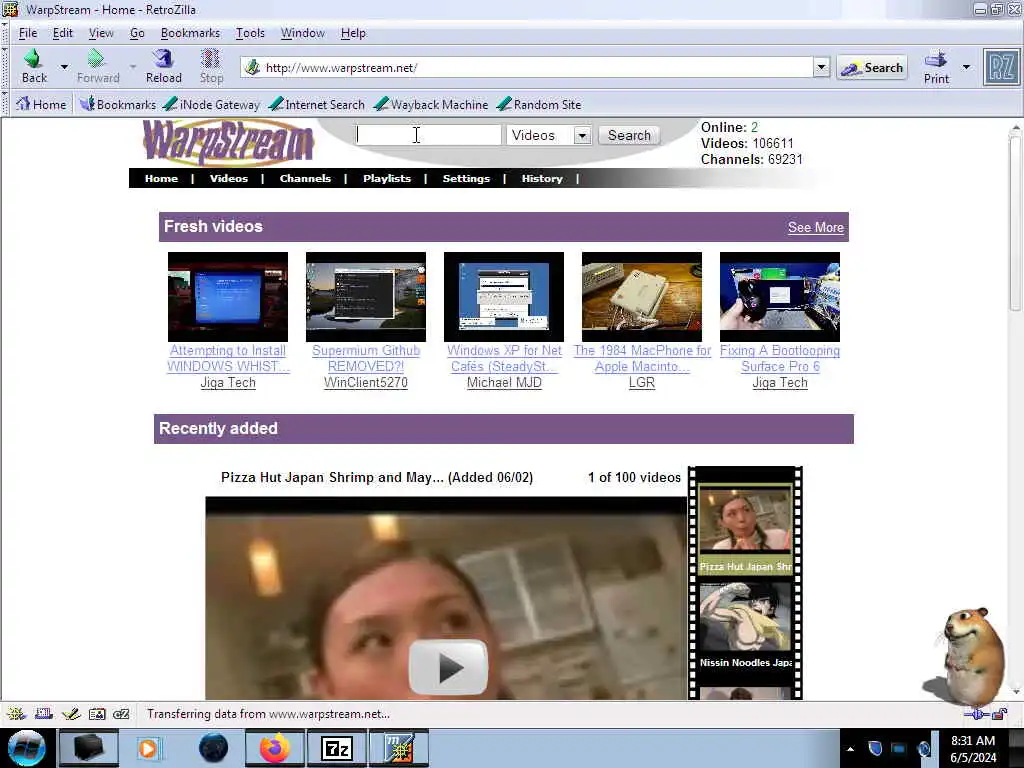Viewport: 1024px width, 768px height.
Task: Click the RetroZilla RZ throbber logo
Action: [x=1000, y=67]
